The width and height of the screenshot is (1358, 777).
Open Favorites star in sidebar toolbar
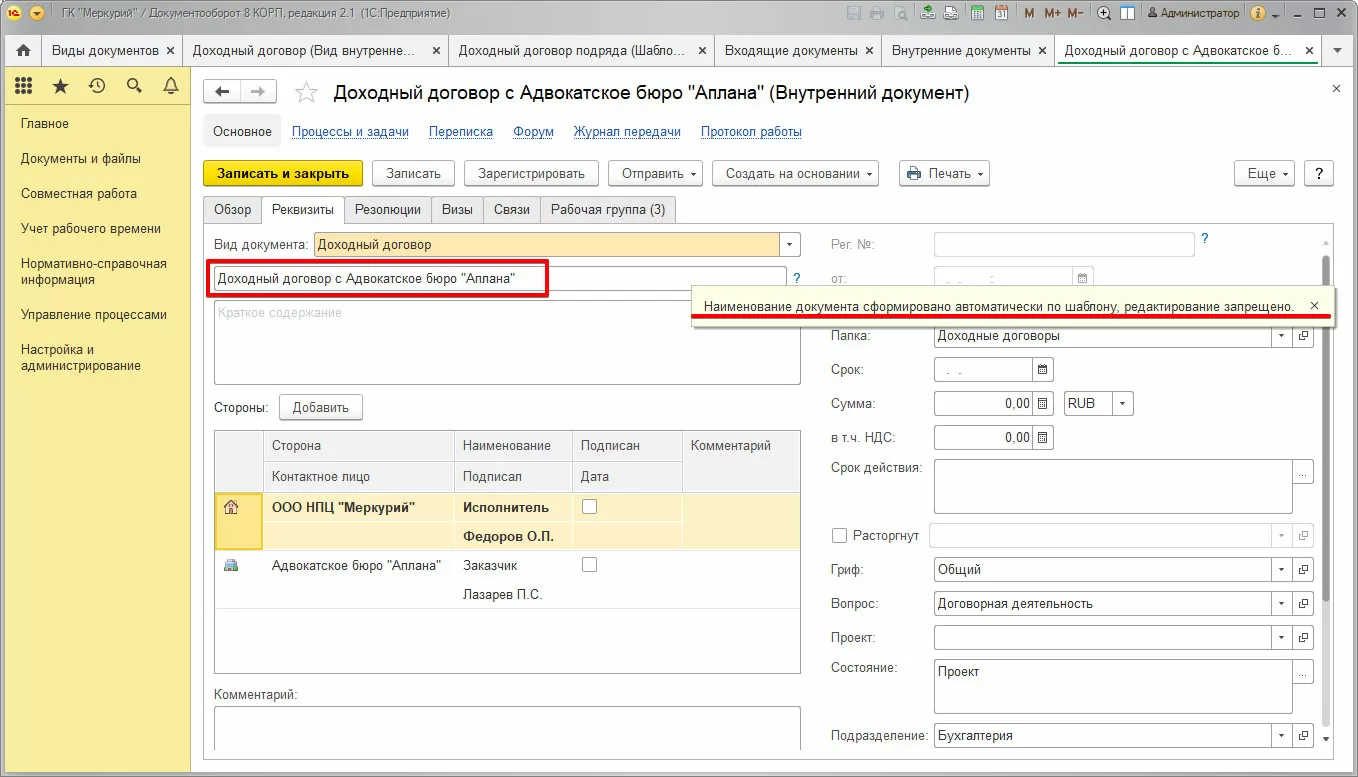pyautogui.click(x=60, y=87)
